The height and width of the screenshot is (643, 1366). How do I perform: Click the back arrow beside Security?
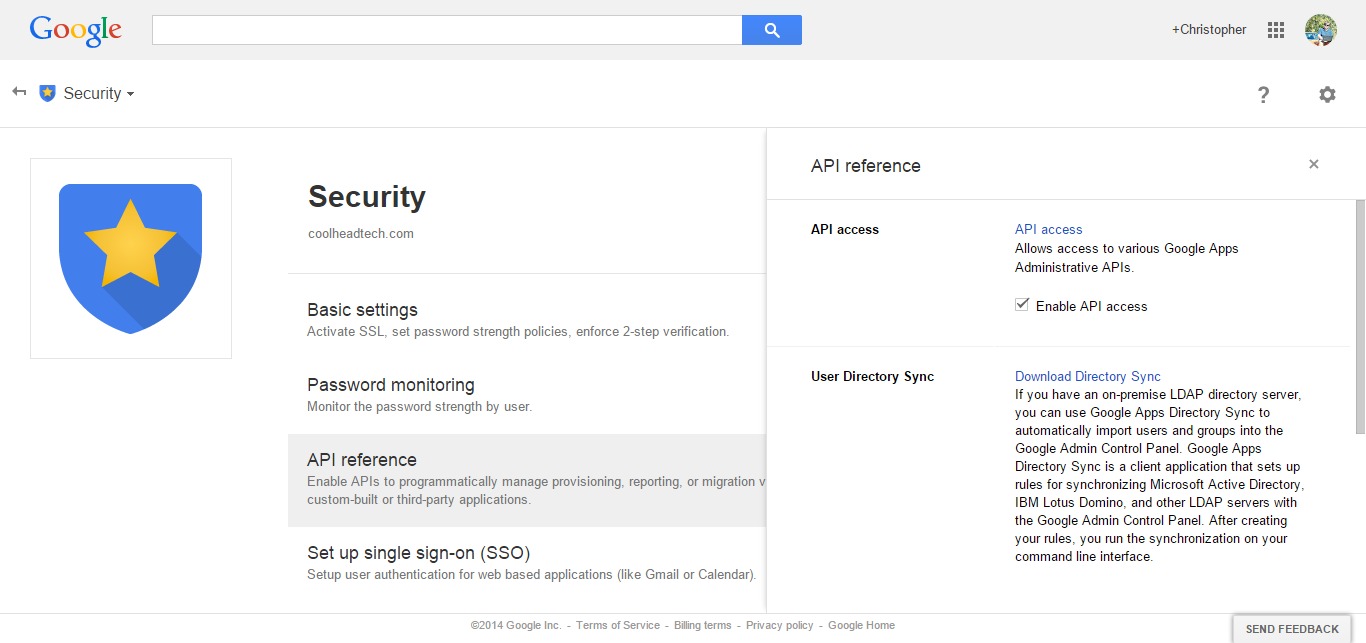(19, 92)
